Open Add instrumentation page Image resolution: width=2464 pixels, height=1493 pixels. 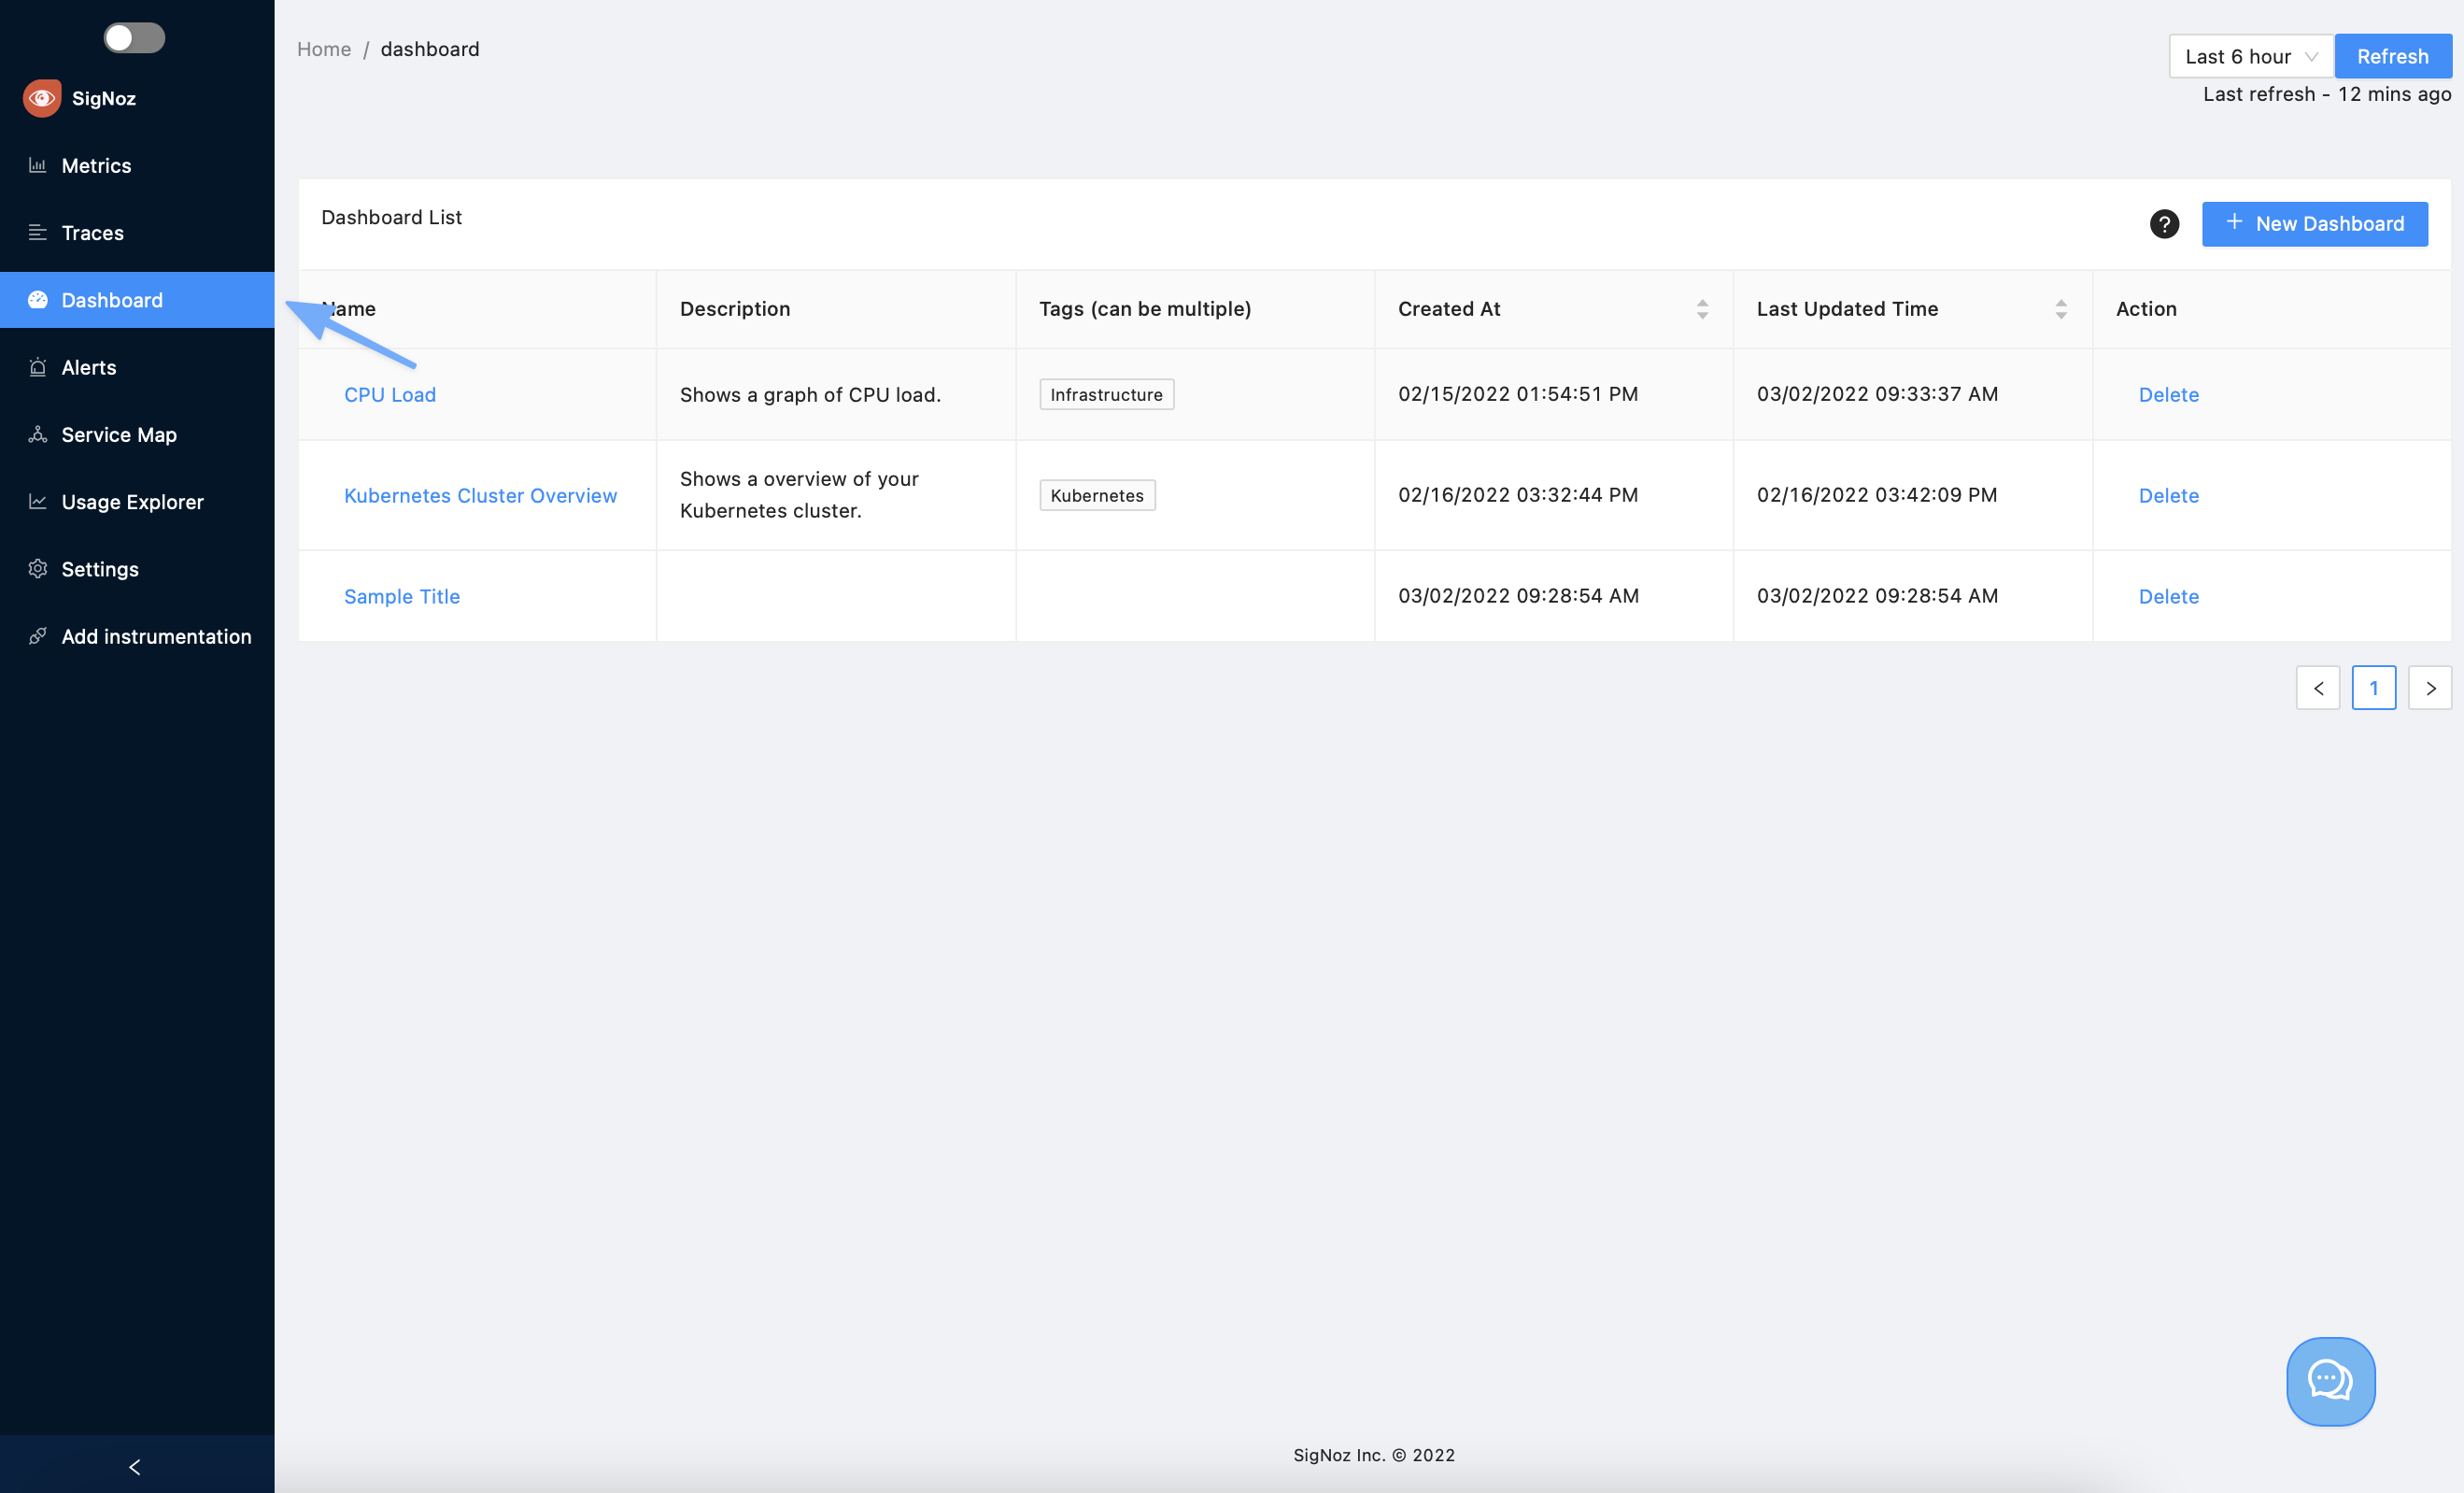click(x=137, y=636)
